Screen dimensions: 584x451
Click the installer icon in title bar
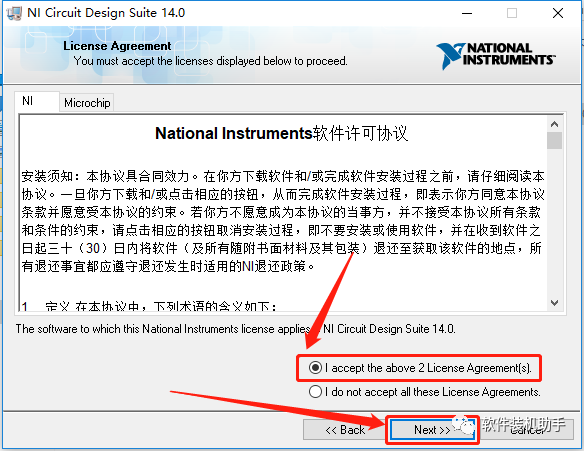tap(14, 13)
